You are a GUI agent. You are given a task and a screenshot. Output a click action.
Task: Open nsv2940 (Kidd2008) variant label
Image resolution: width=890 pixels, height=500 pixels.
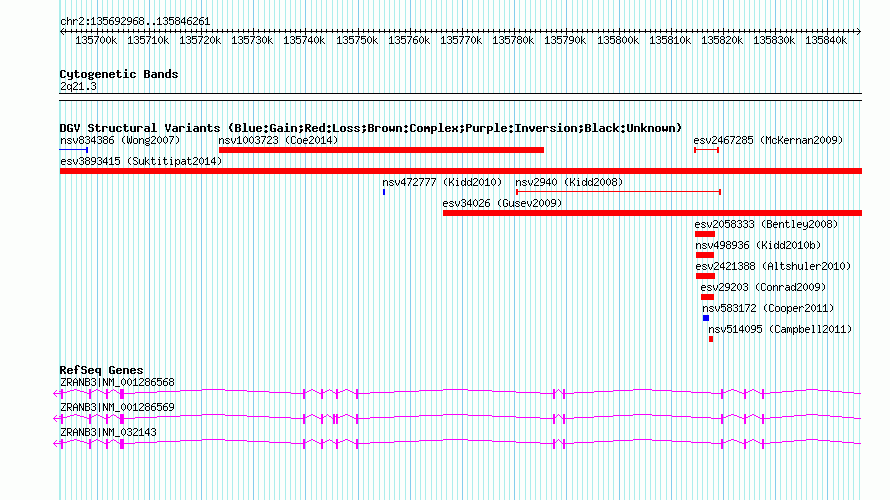(569, 182)
